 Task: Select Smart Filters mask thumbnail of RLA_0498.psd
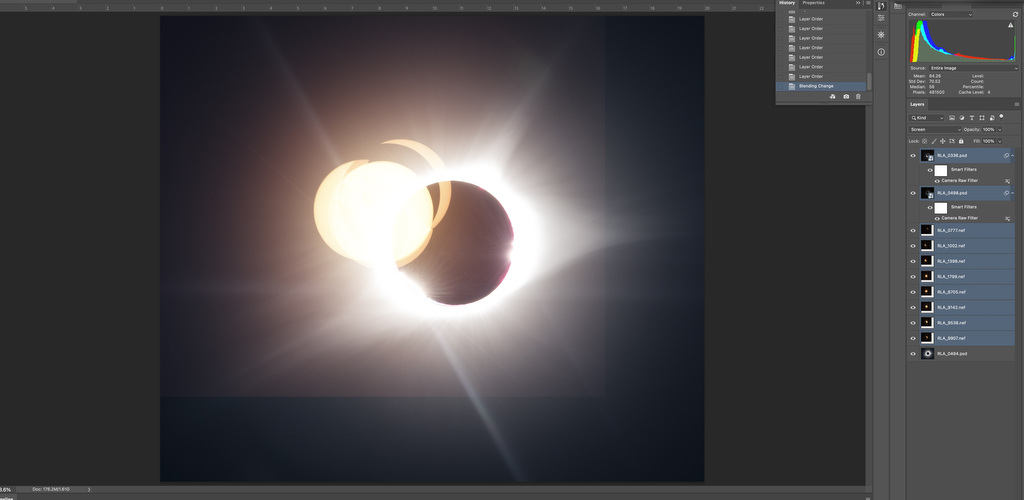pos(940,208)
